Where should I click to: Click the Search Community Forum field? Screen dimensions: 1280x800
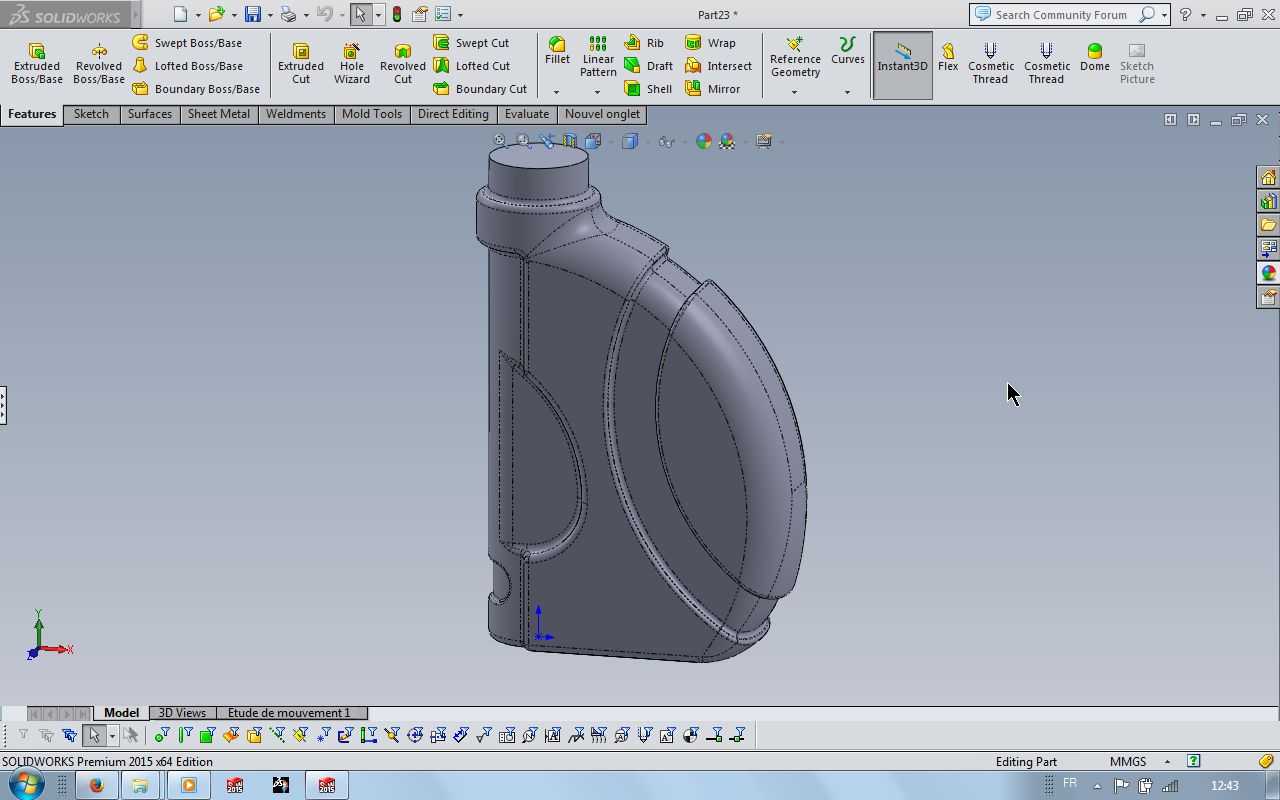1060,15
